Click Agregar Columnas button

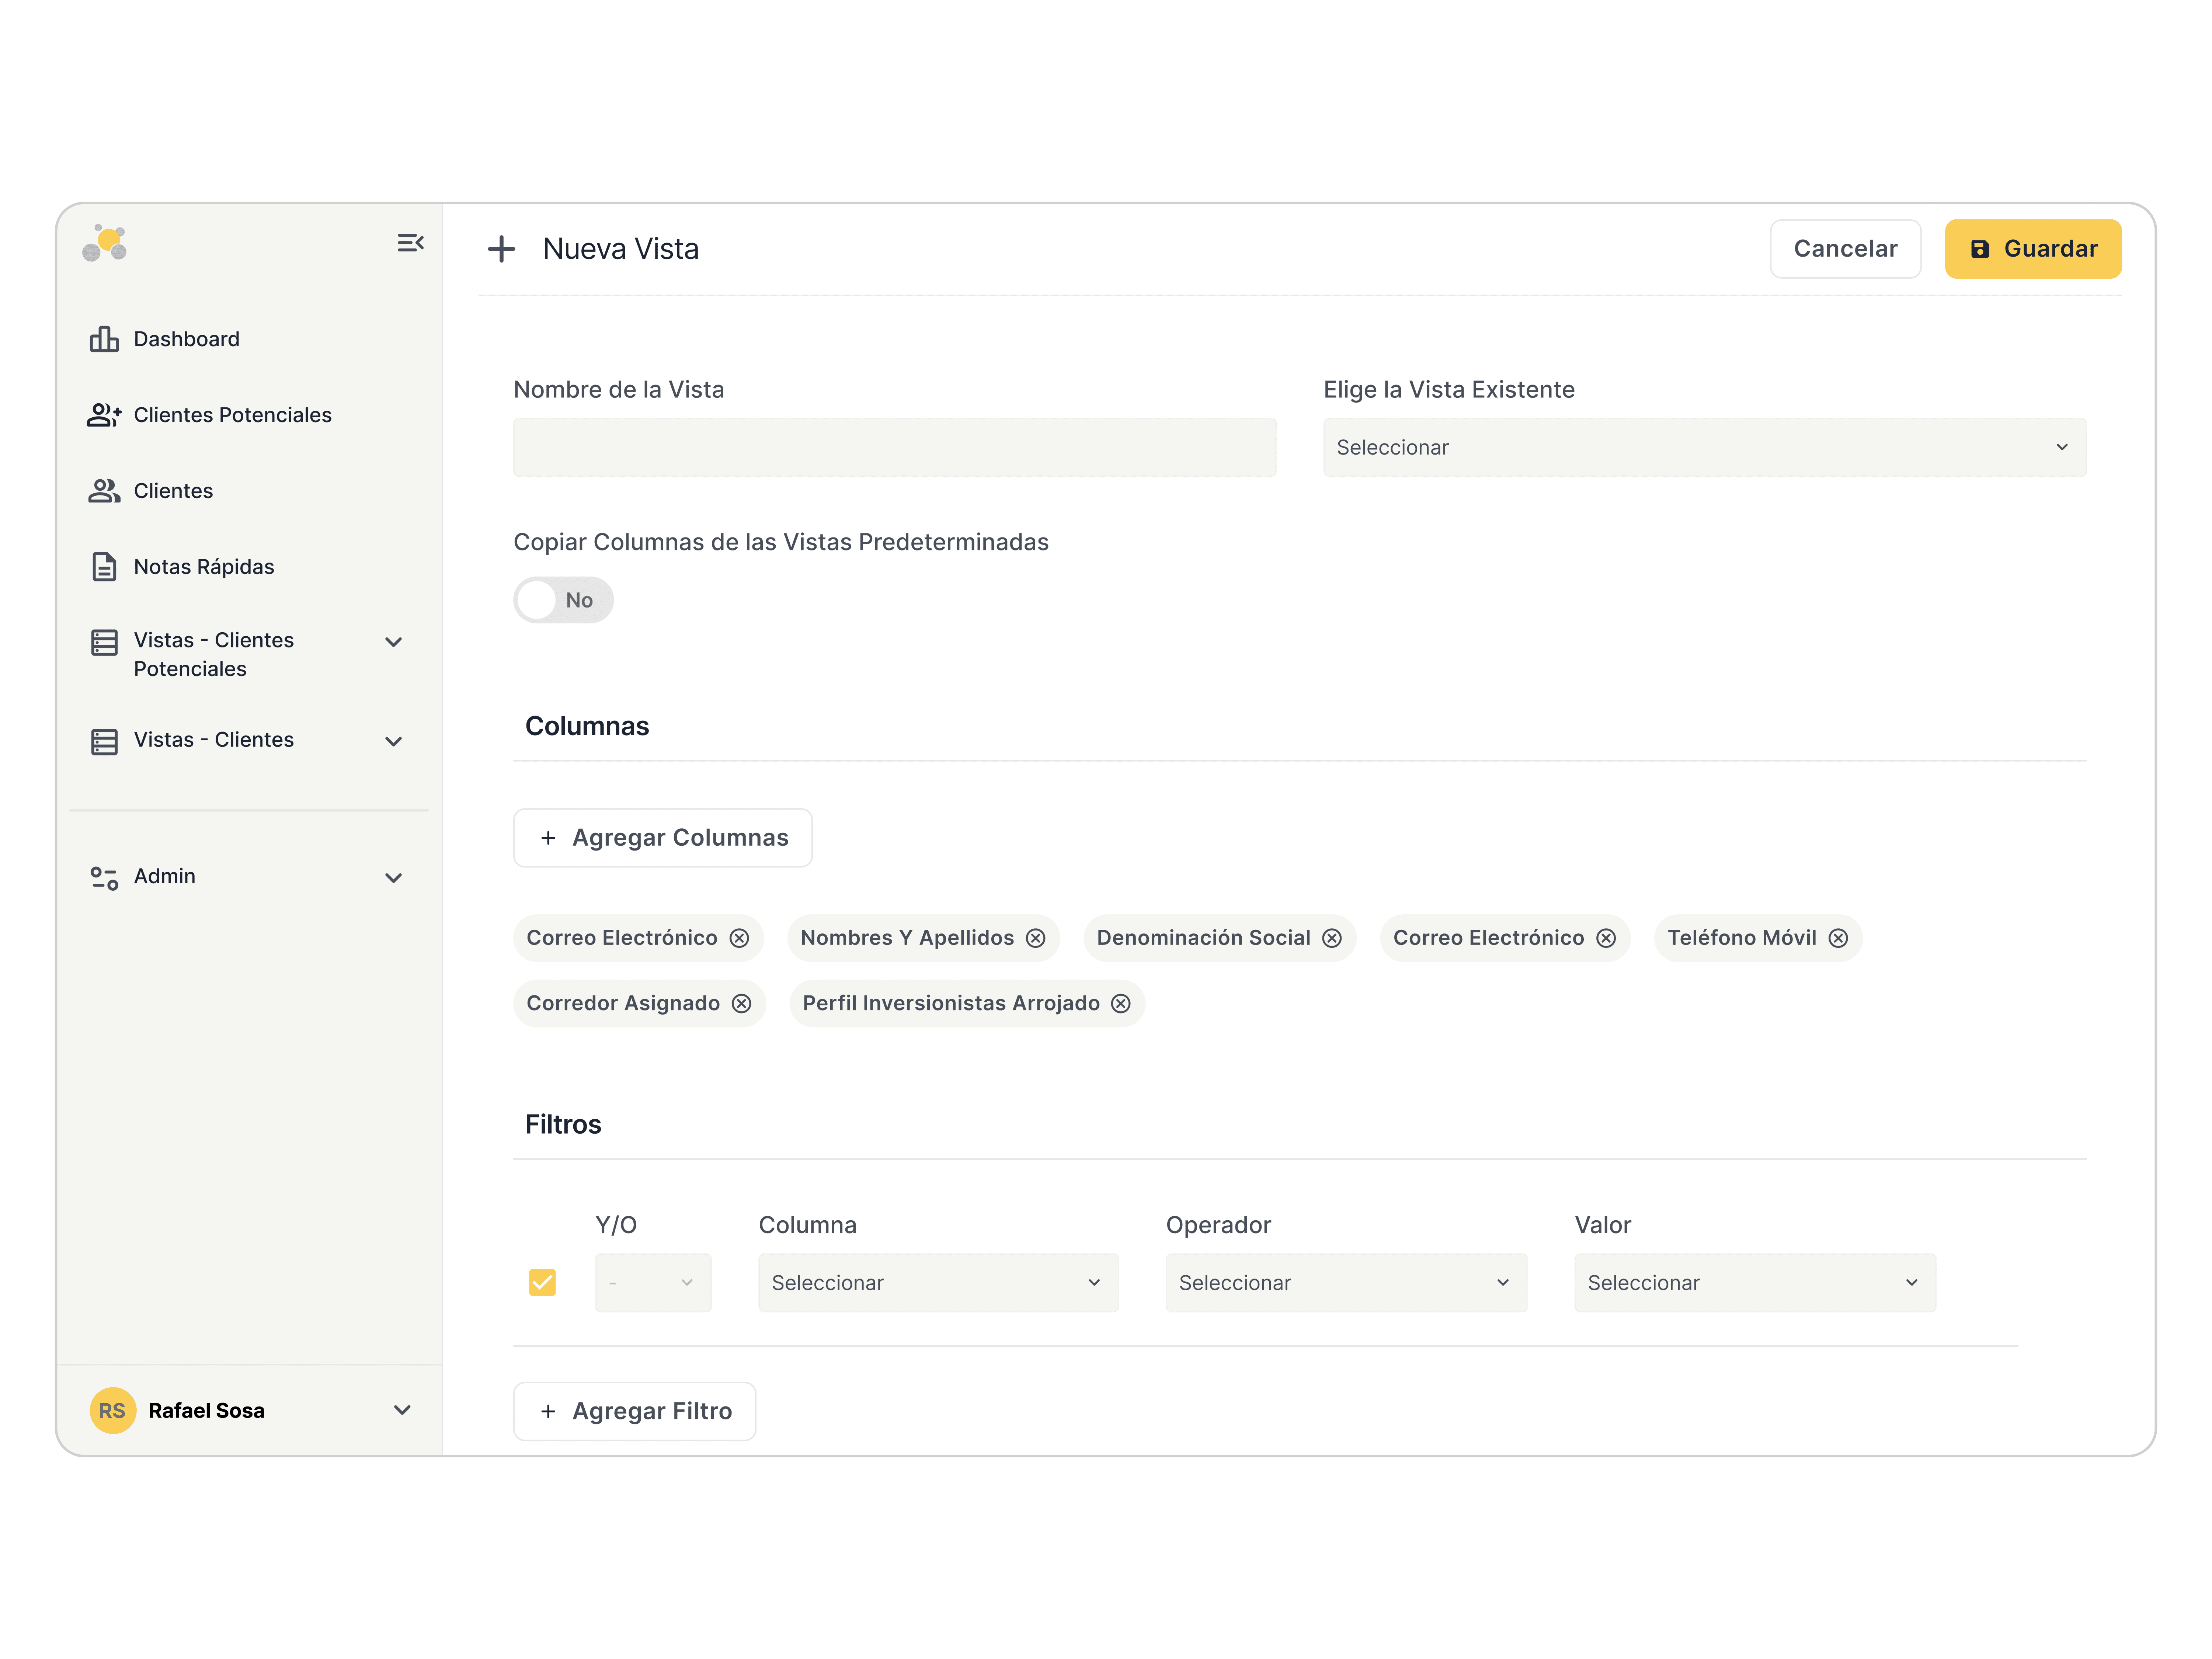coord(663,838)
